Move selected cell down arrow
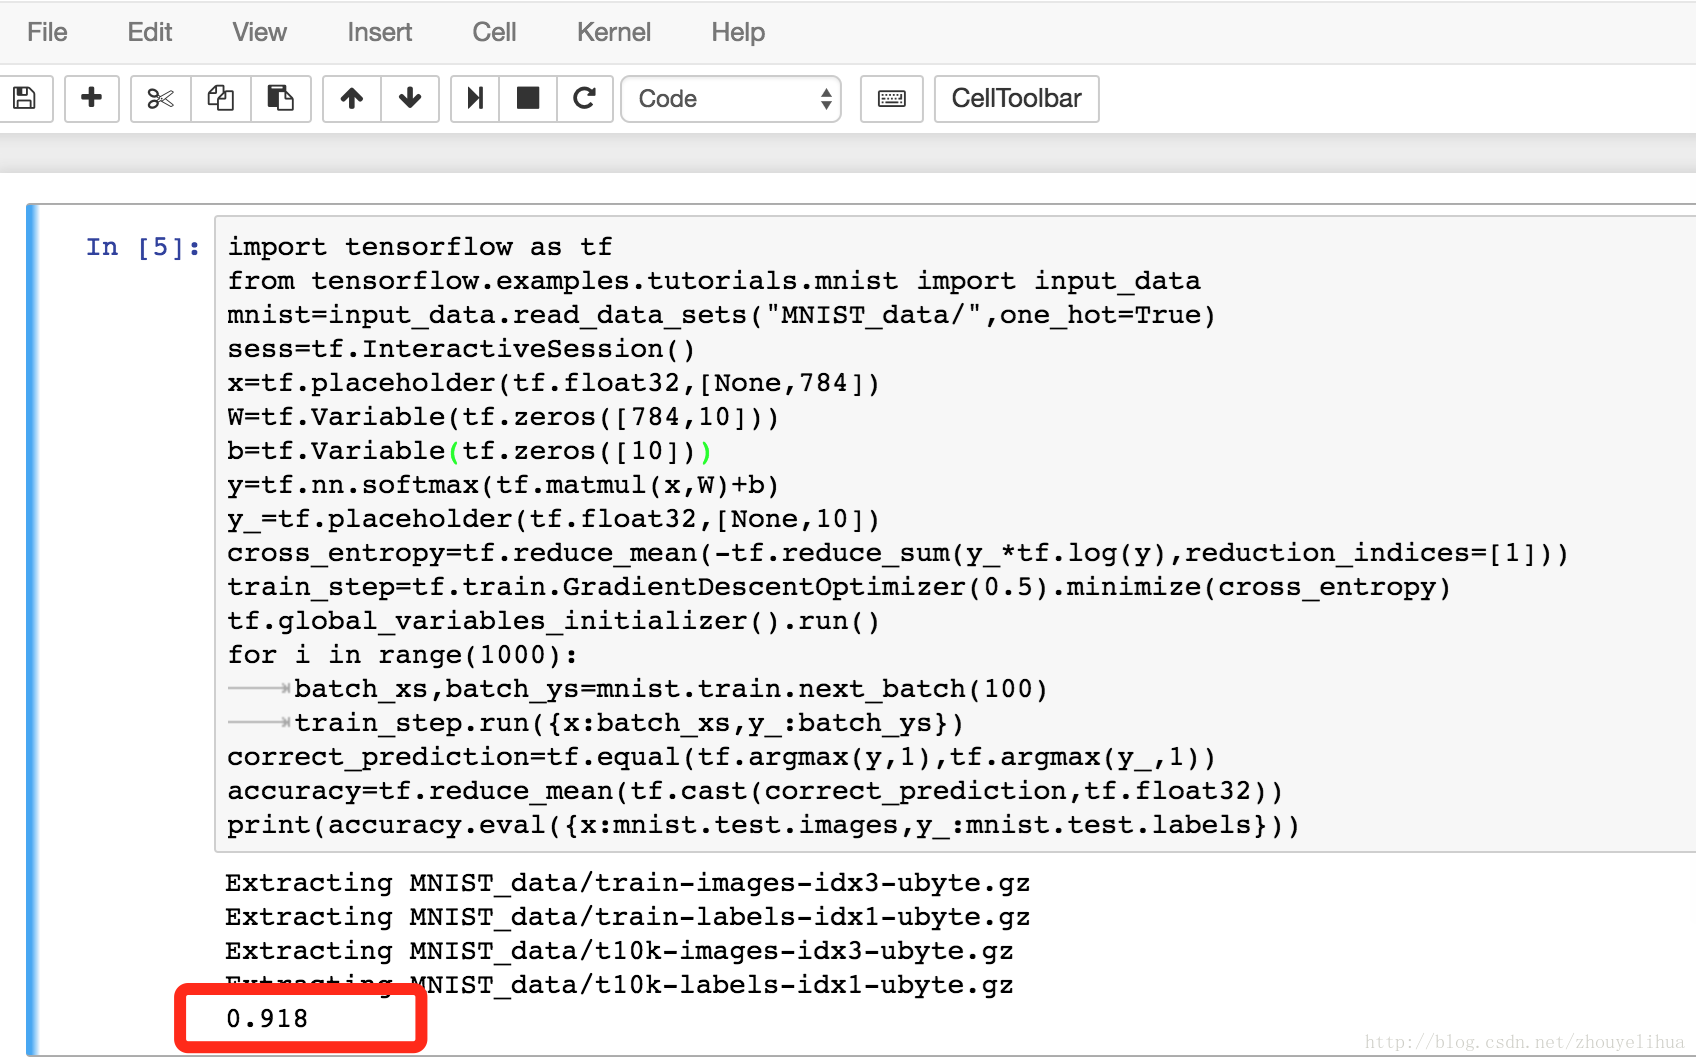The height and width of the screenshot is (1062, 1696). click(x=409, y=98)
